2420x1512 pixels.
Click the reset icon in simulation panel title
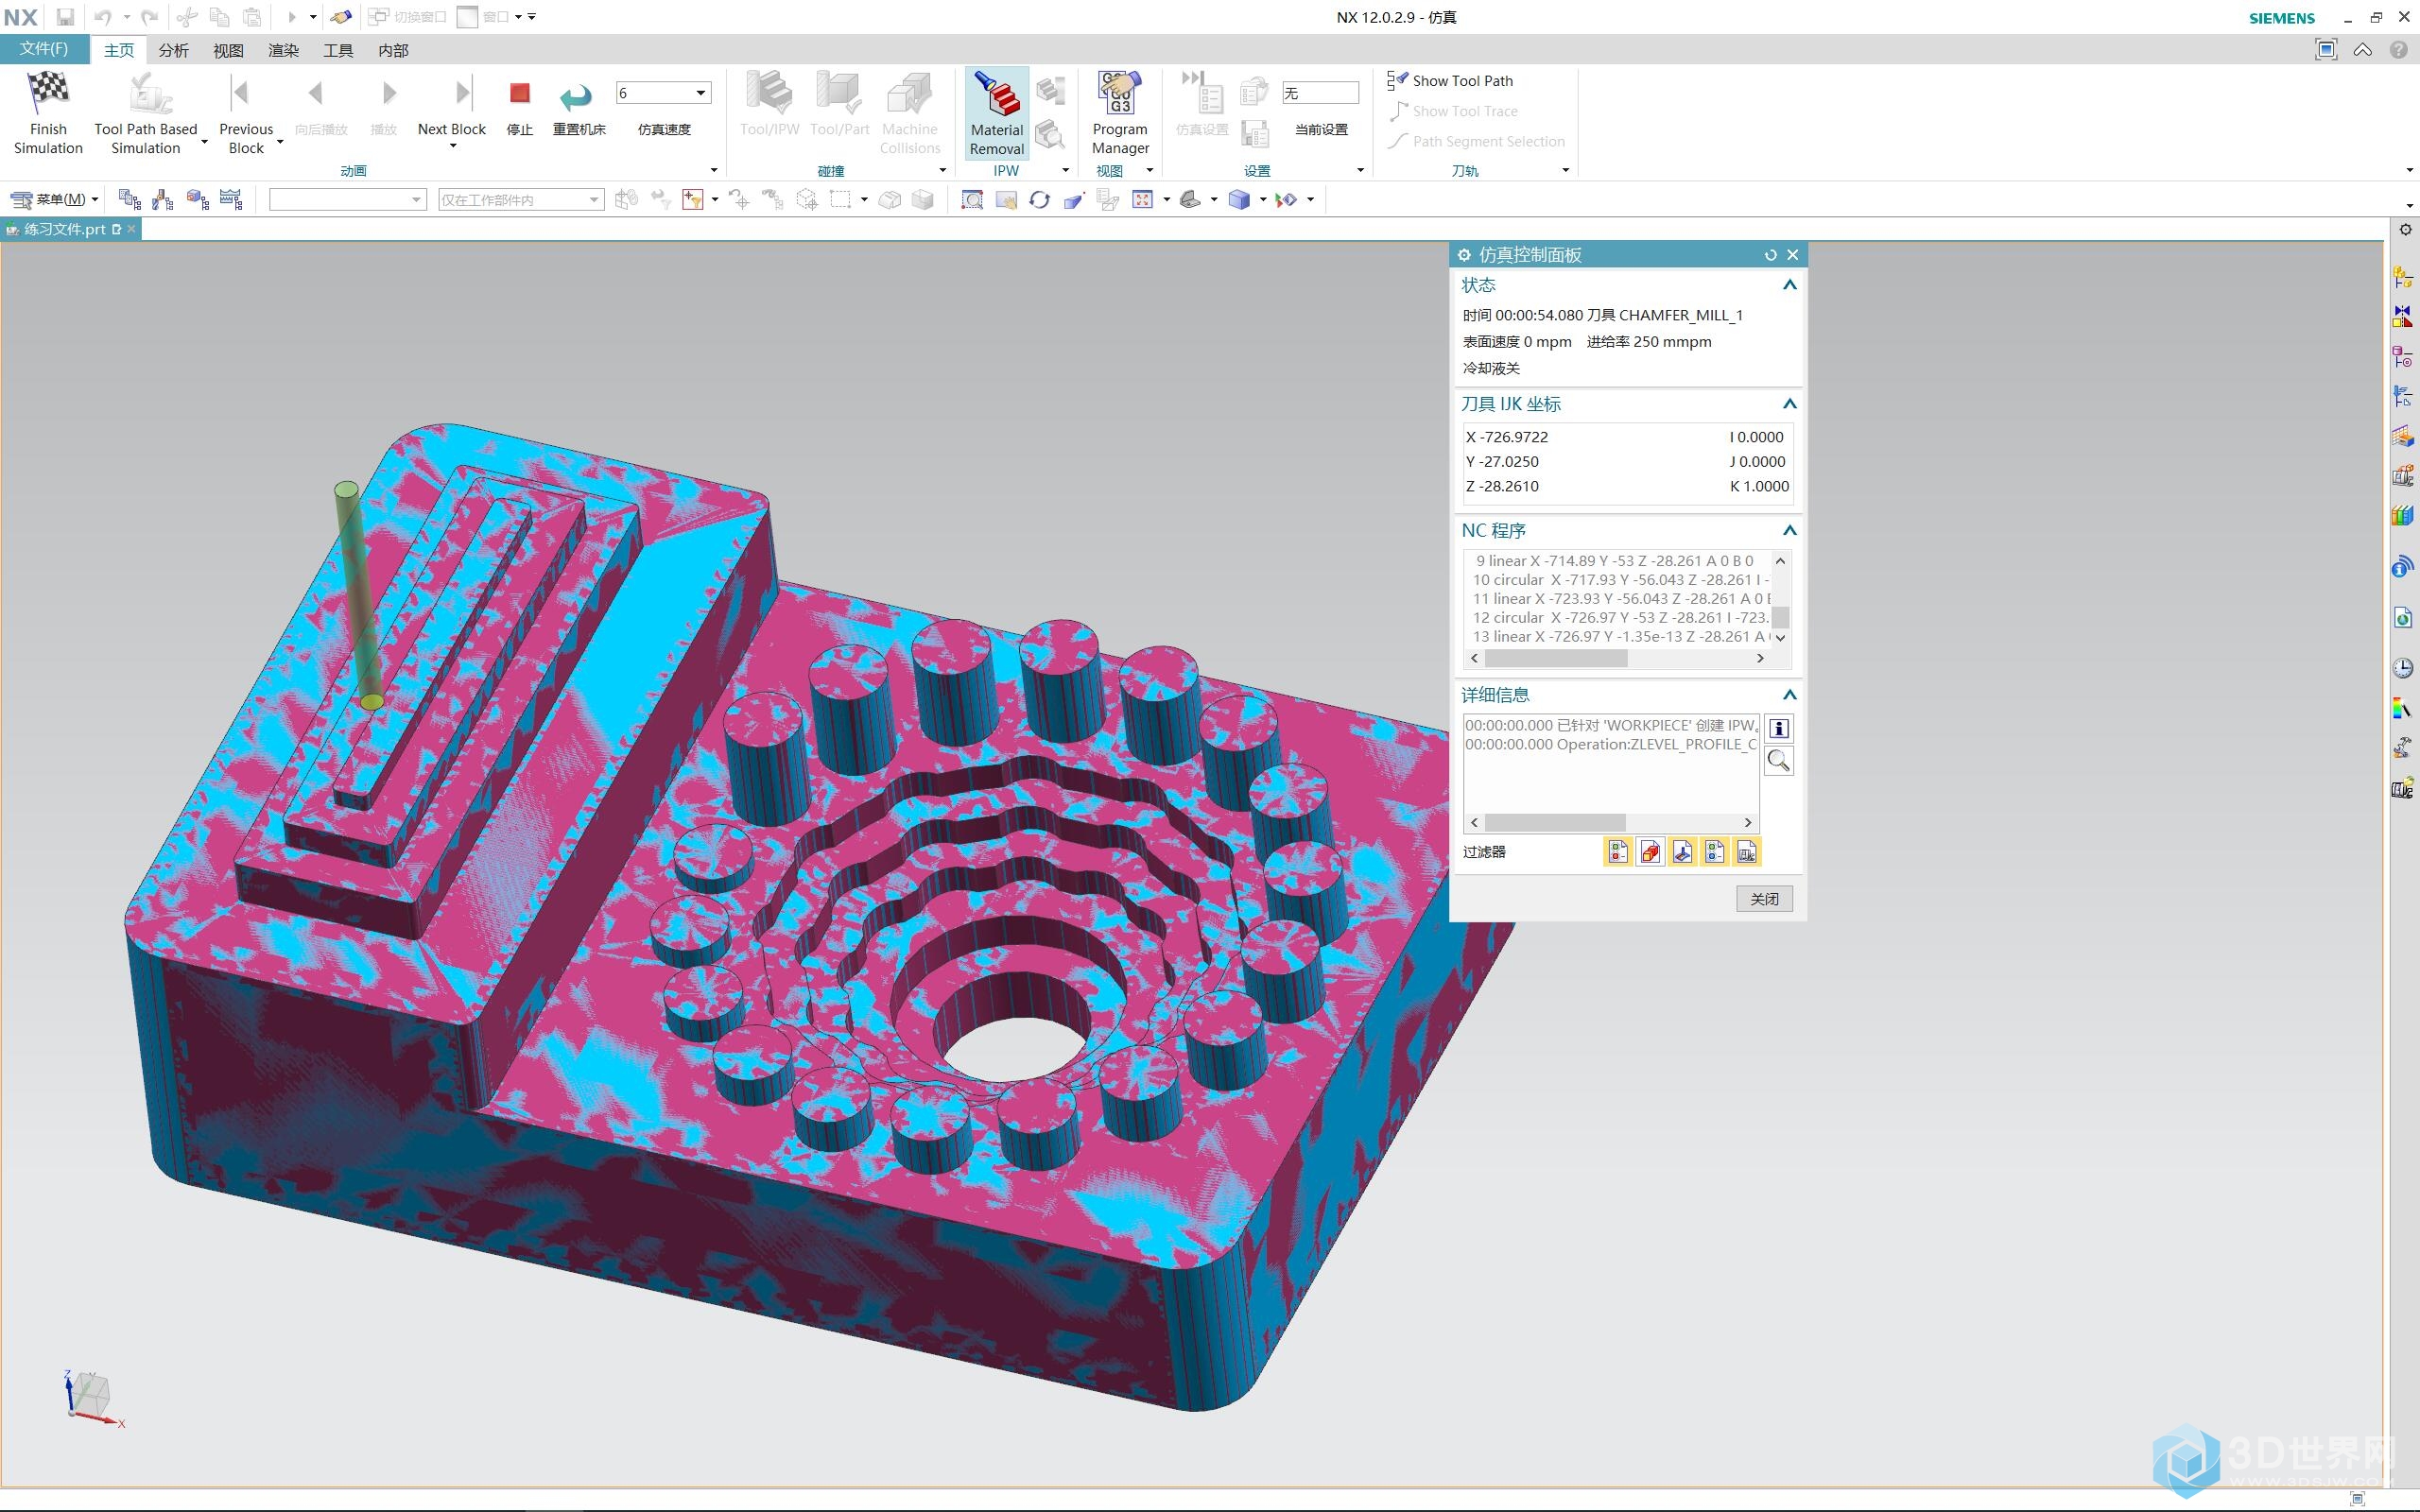click(x=1770, y=255)
